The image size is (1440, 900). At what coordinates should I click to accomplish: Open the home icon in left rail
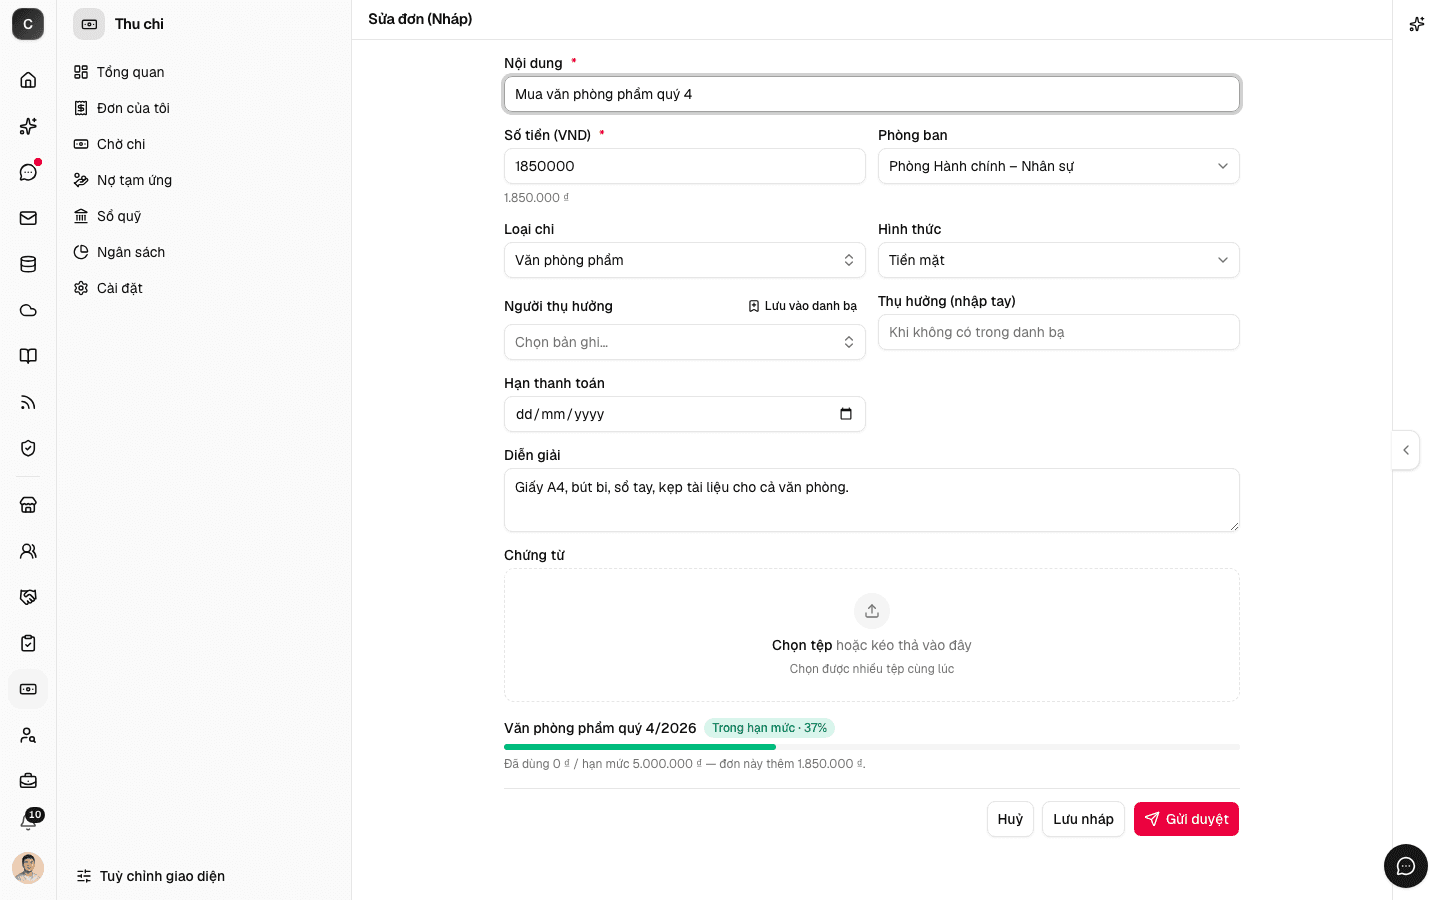28,80
